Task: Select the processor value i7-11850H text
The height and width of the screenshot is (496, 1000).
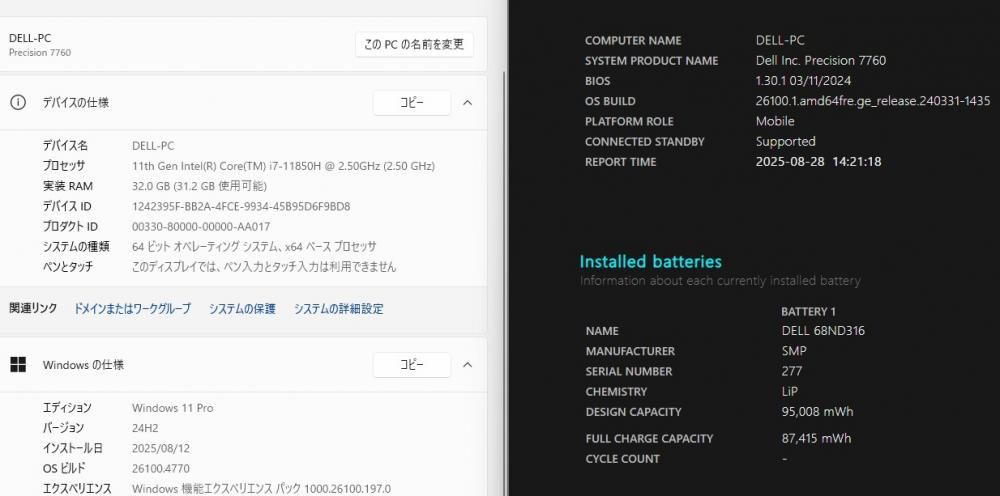Action: pos(283,166)
